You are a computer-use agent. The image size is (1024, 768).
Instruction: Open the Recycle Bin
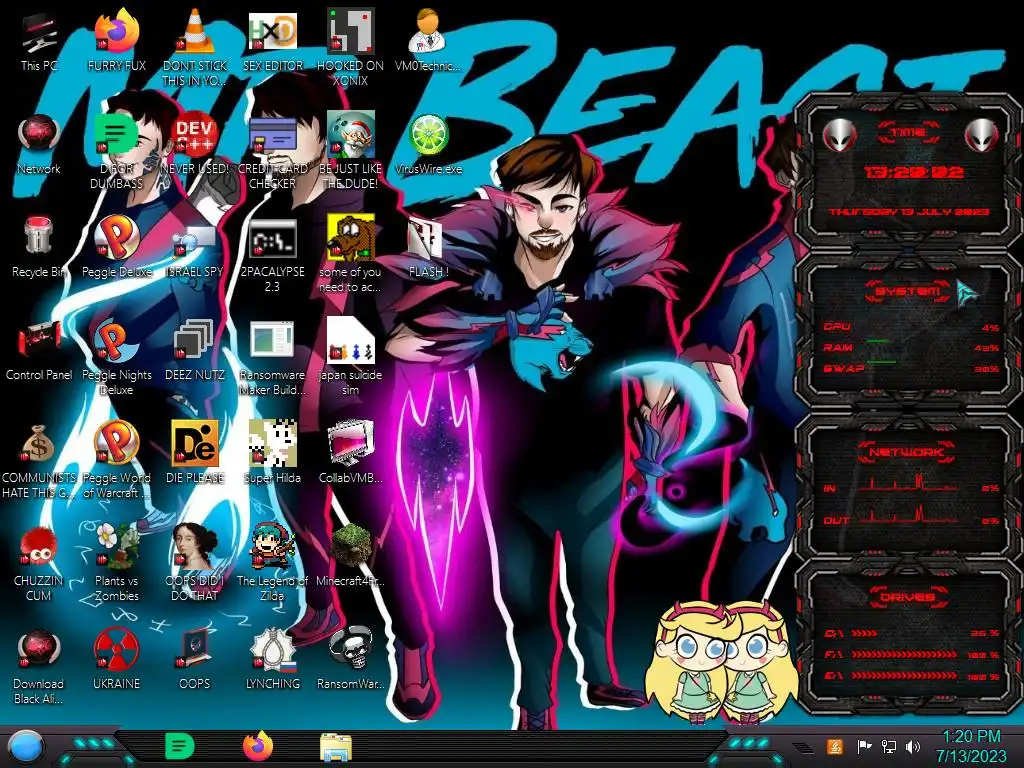point(39,248)
